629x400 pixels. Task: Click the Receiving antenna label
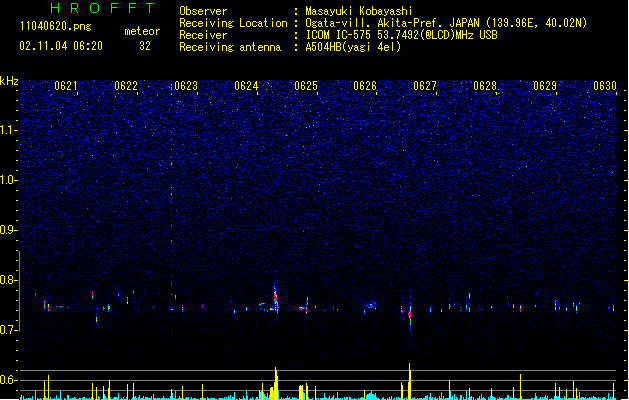tap(230, 47)
